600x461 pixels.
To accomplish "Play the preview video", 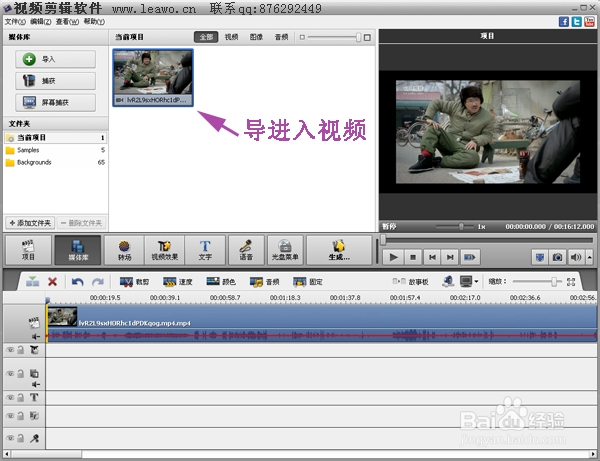I will (x=393, y=257).
